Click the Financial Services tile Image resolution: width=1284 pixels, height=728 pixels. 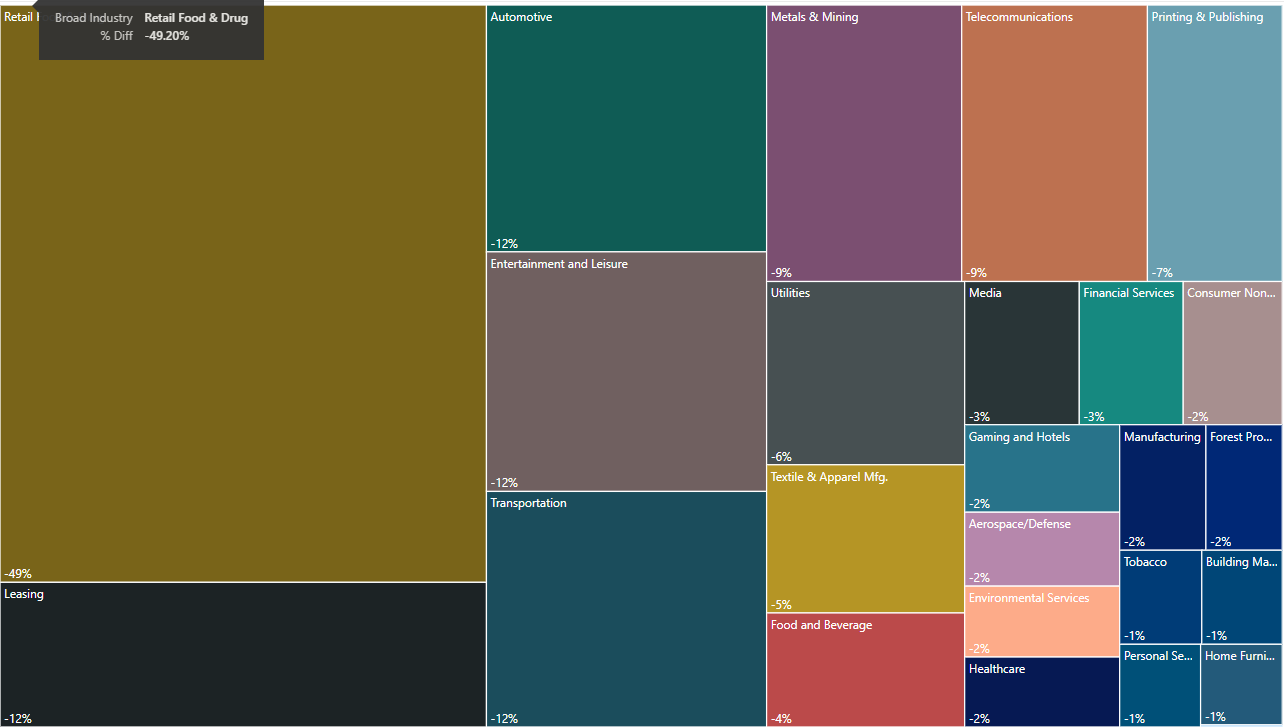[1131, 353]
